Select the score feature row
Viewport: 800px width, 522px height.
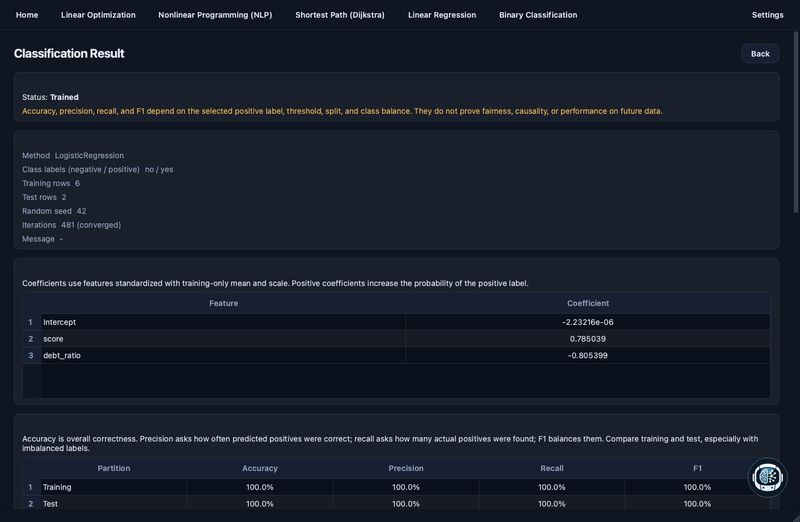[396, 339]
